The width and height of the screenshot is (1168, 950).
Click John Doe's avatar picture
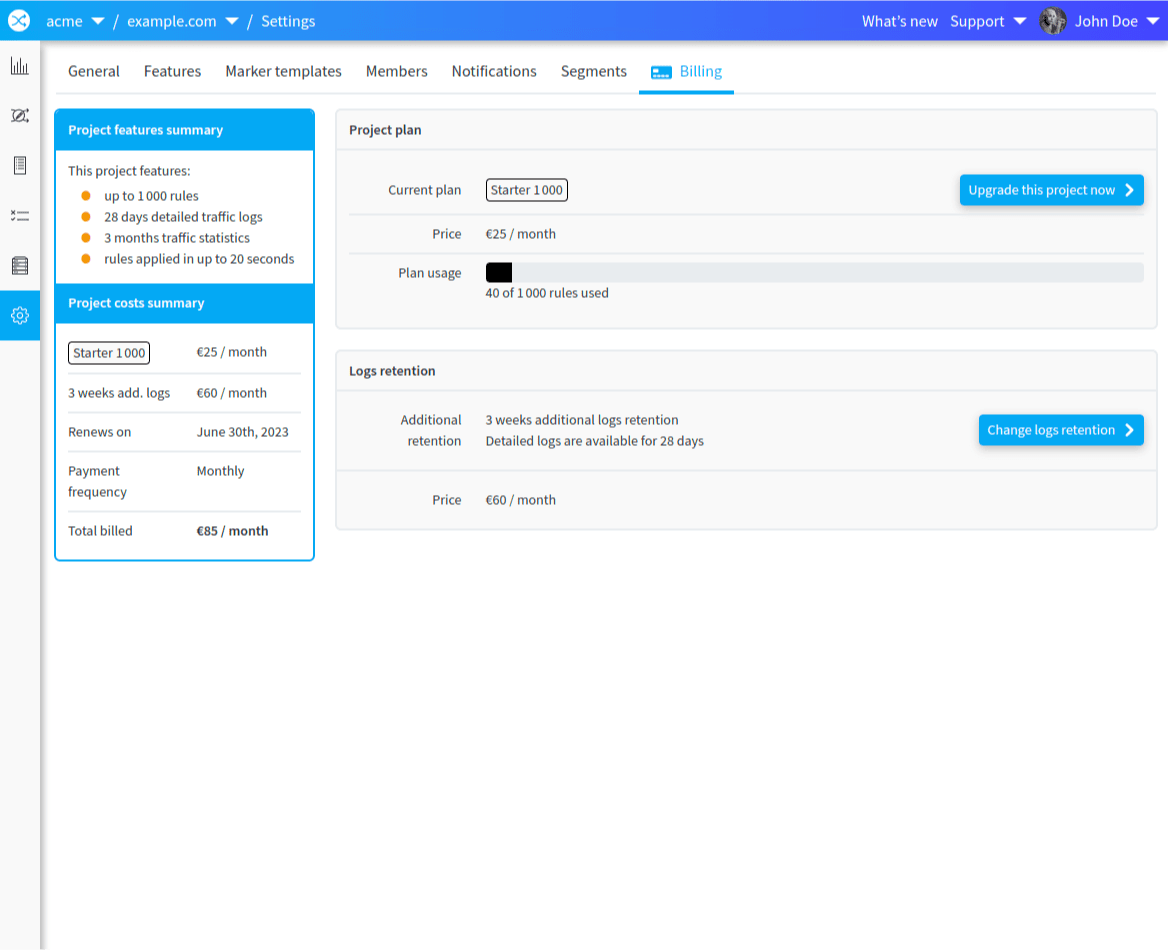click(x=1053, y=21)
